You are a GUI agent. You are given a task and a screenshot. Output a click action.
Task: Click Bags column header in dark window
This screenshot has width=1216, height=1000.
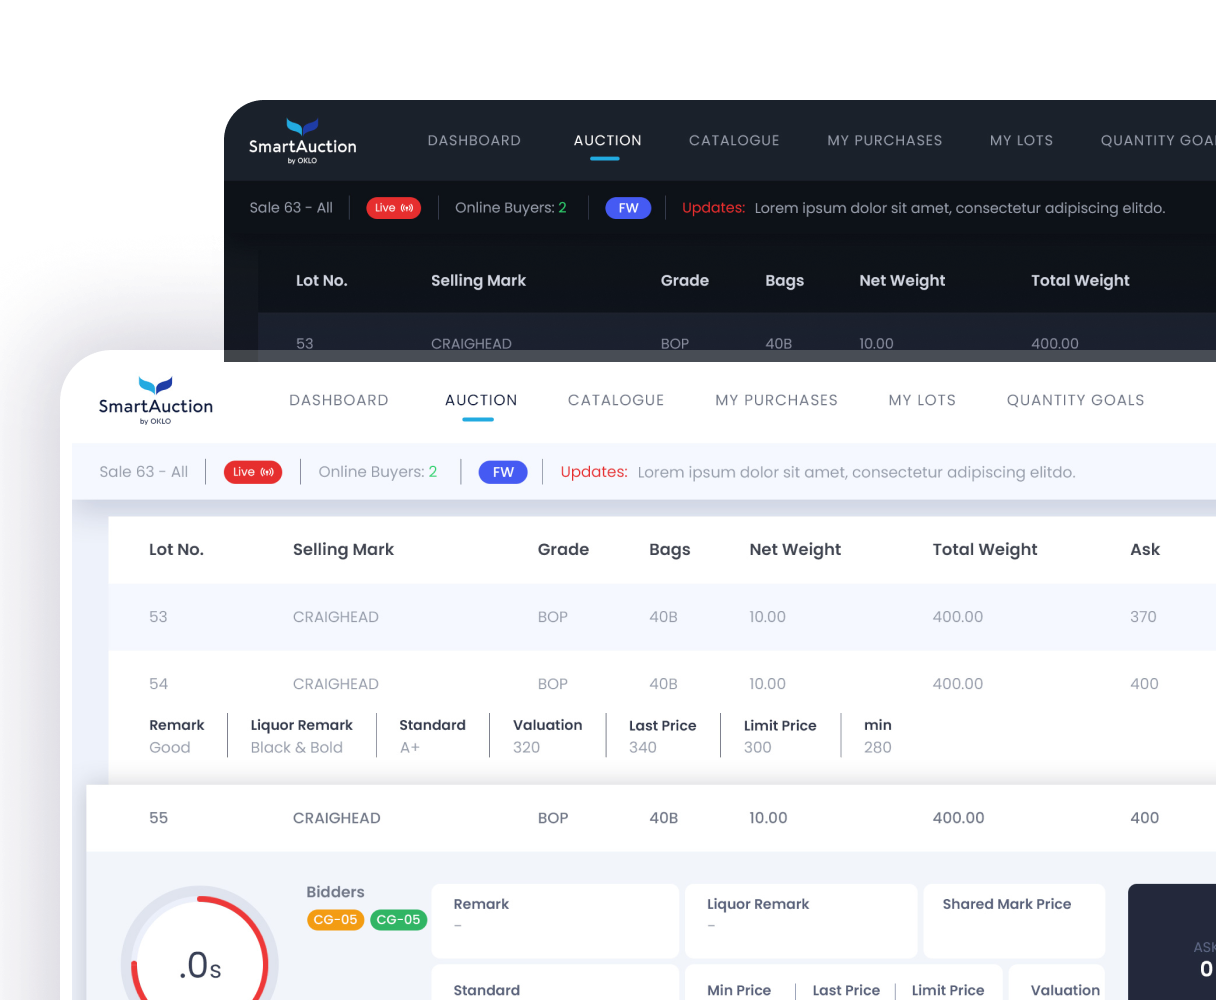785,281
